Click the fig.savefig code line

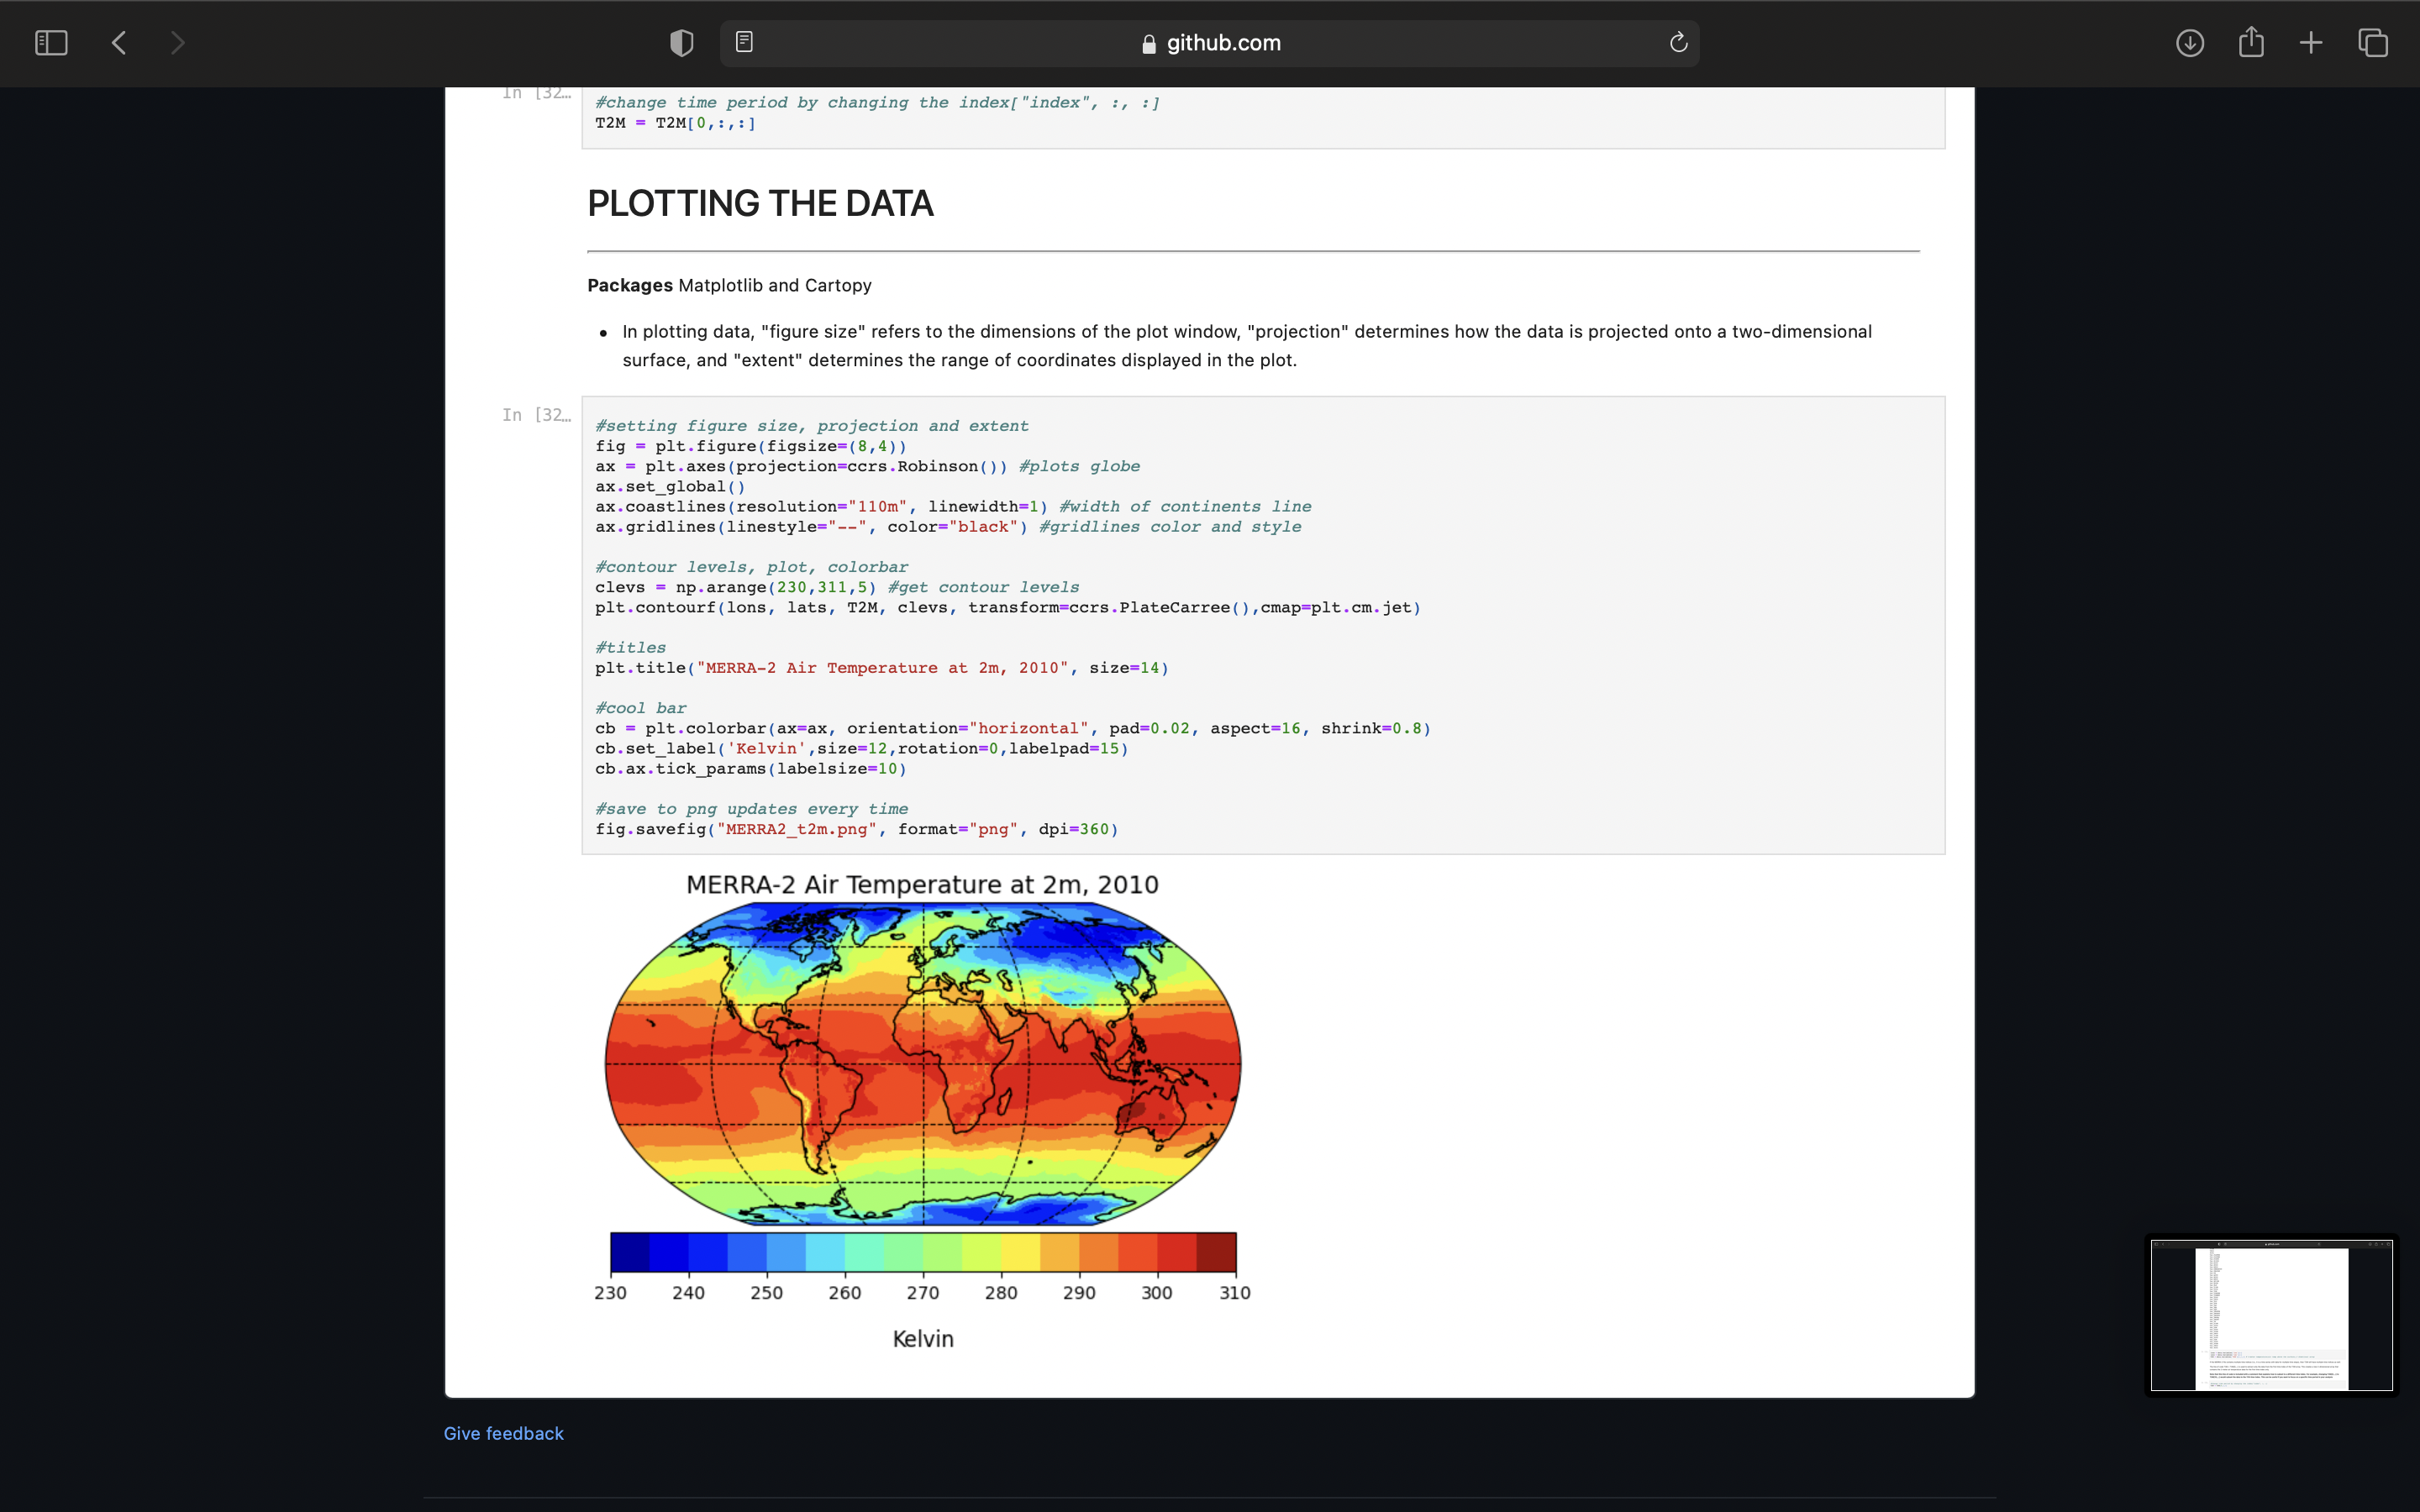(857, 829)
